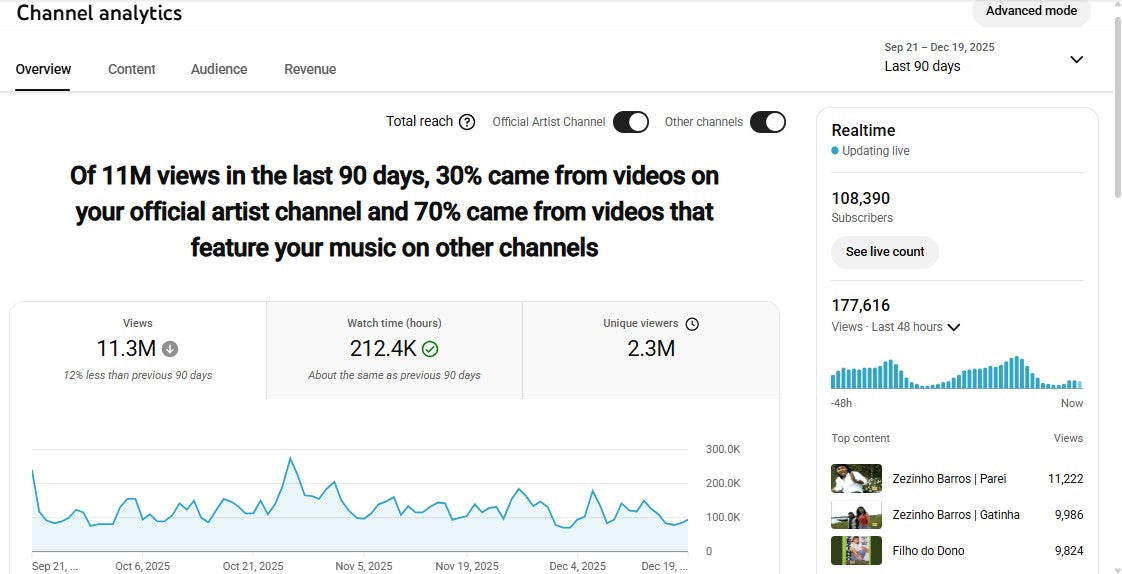This screenshot has width=1122, height=574.
Task: Click the Filho do Dono video thumbnail
Action: (856, 551)
